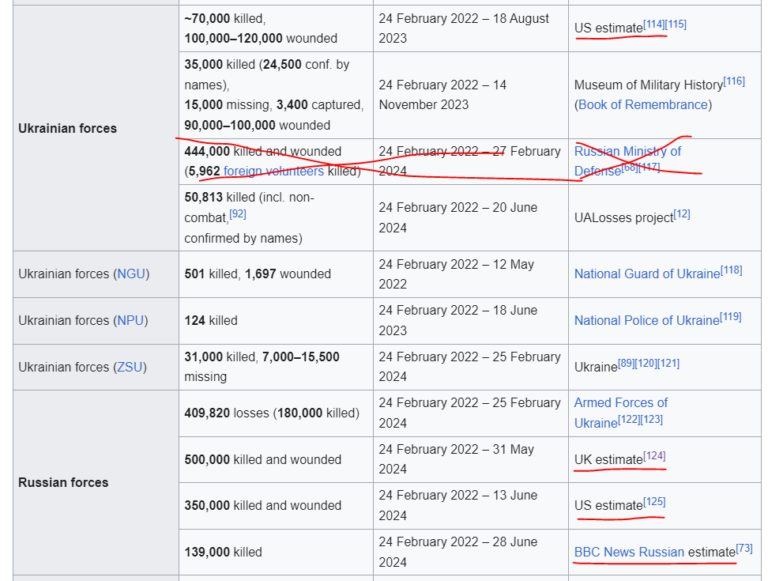
Task: Click the date range ending 14 November 2023
Action: click(471, 95)
